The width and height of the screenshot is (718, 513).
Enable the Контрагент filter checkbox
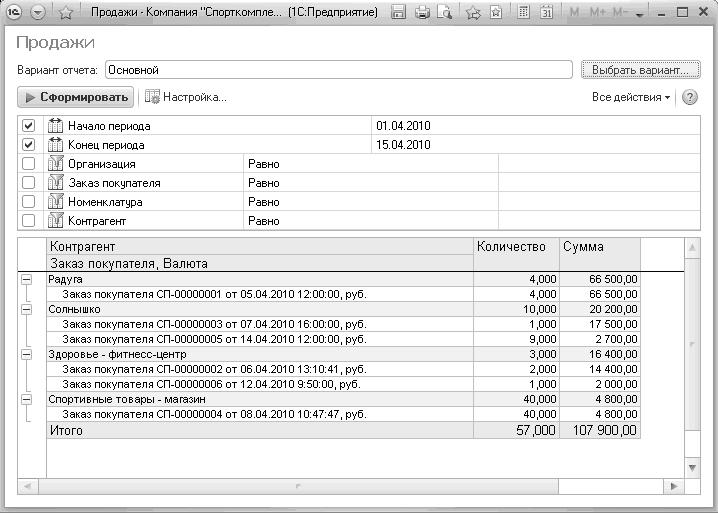(28, 220)
